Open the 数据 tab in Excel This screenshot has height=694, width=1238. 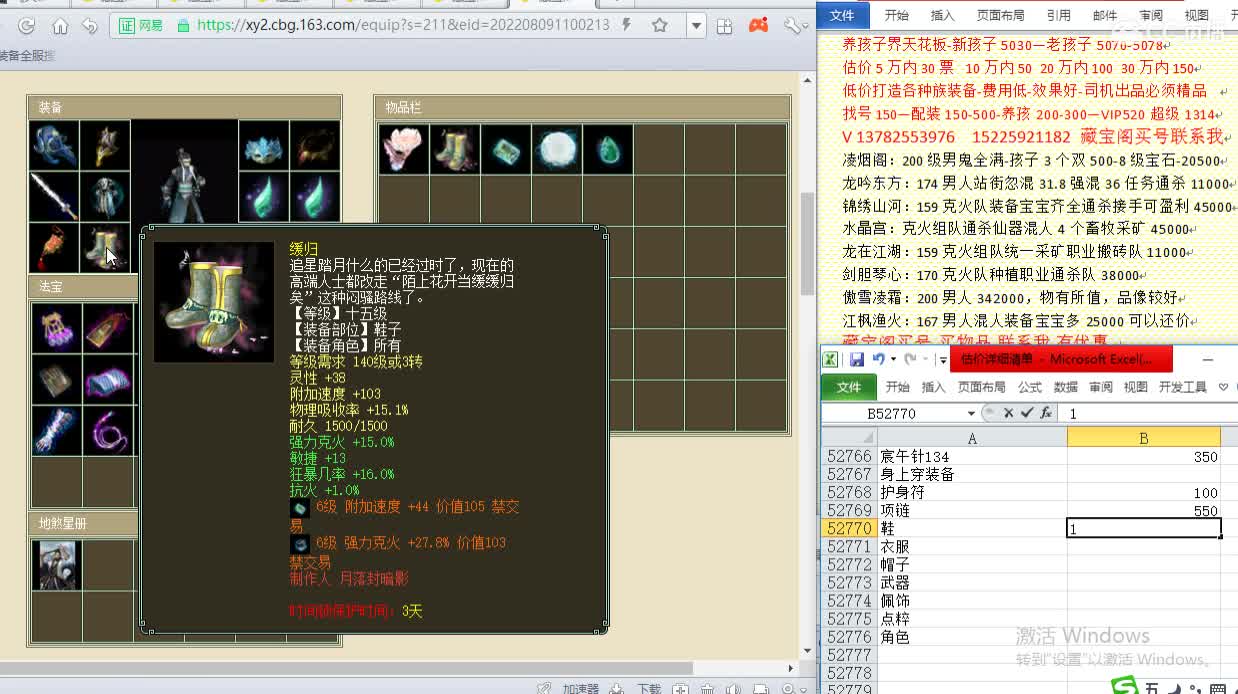(x=1065, y=387)
